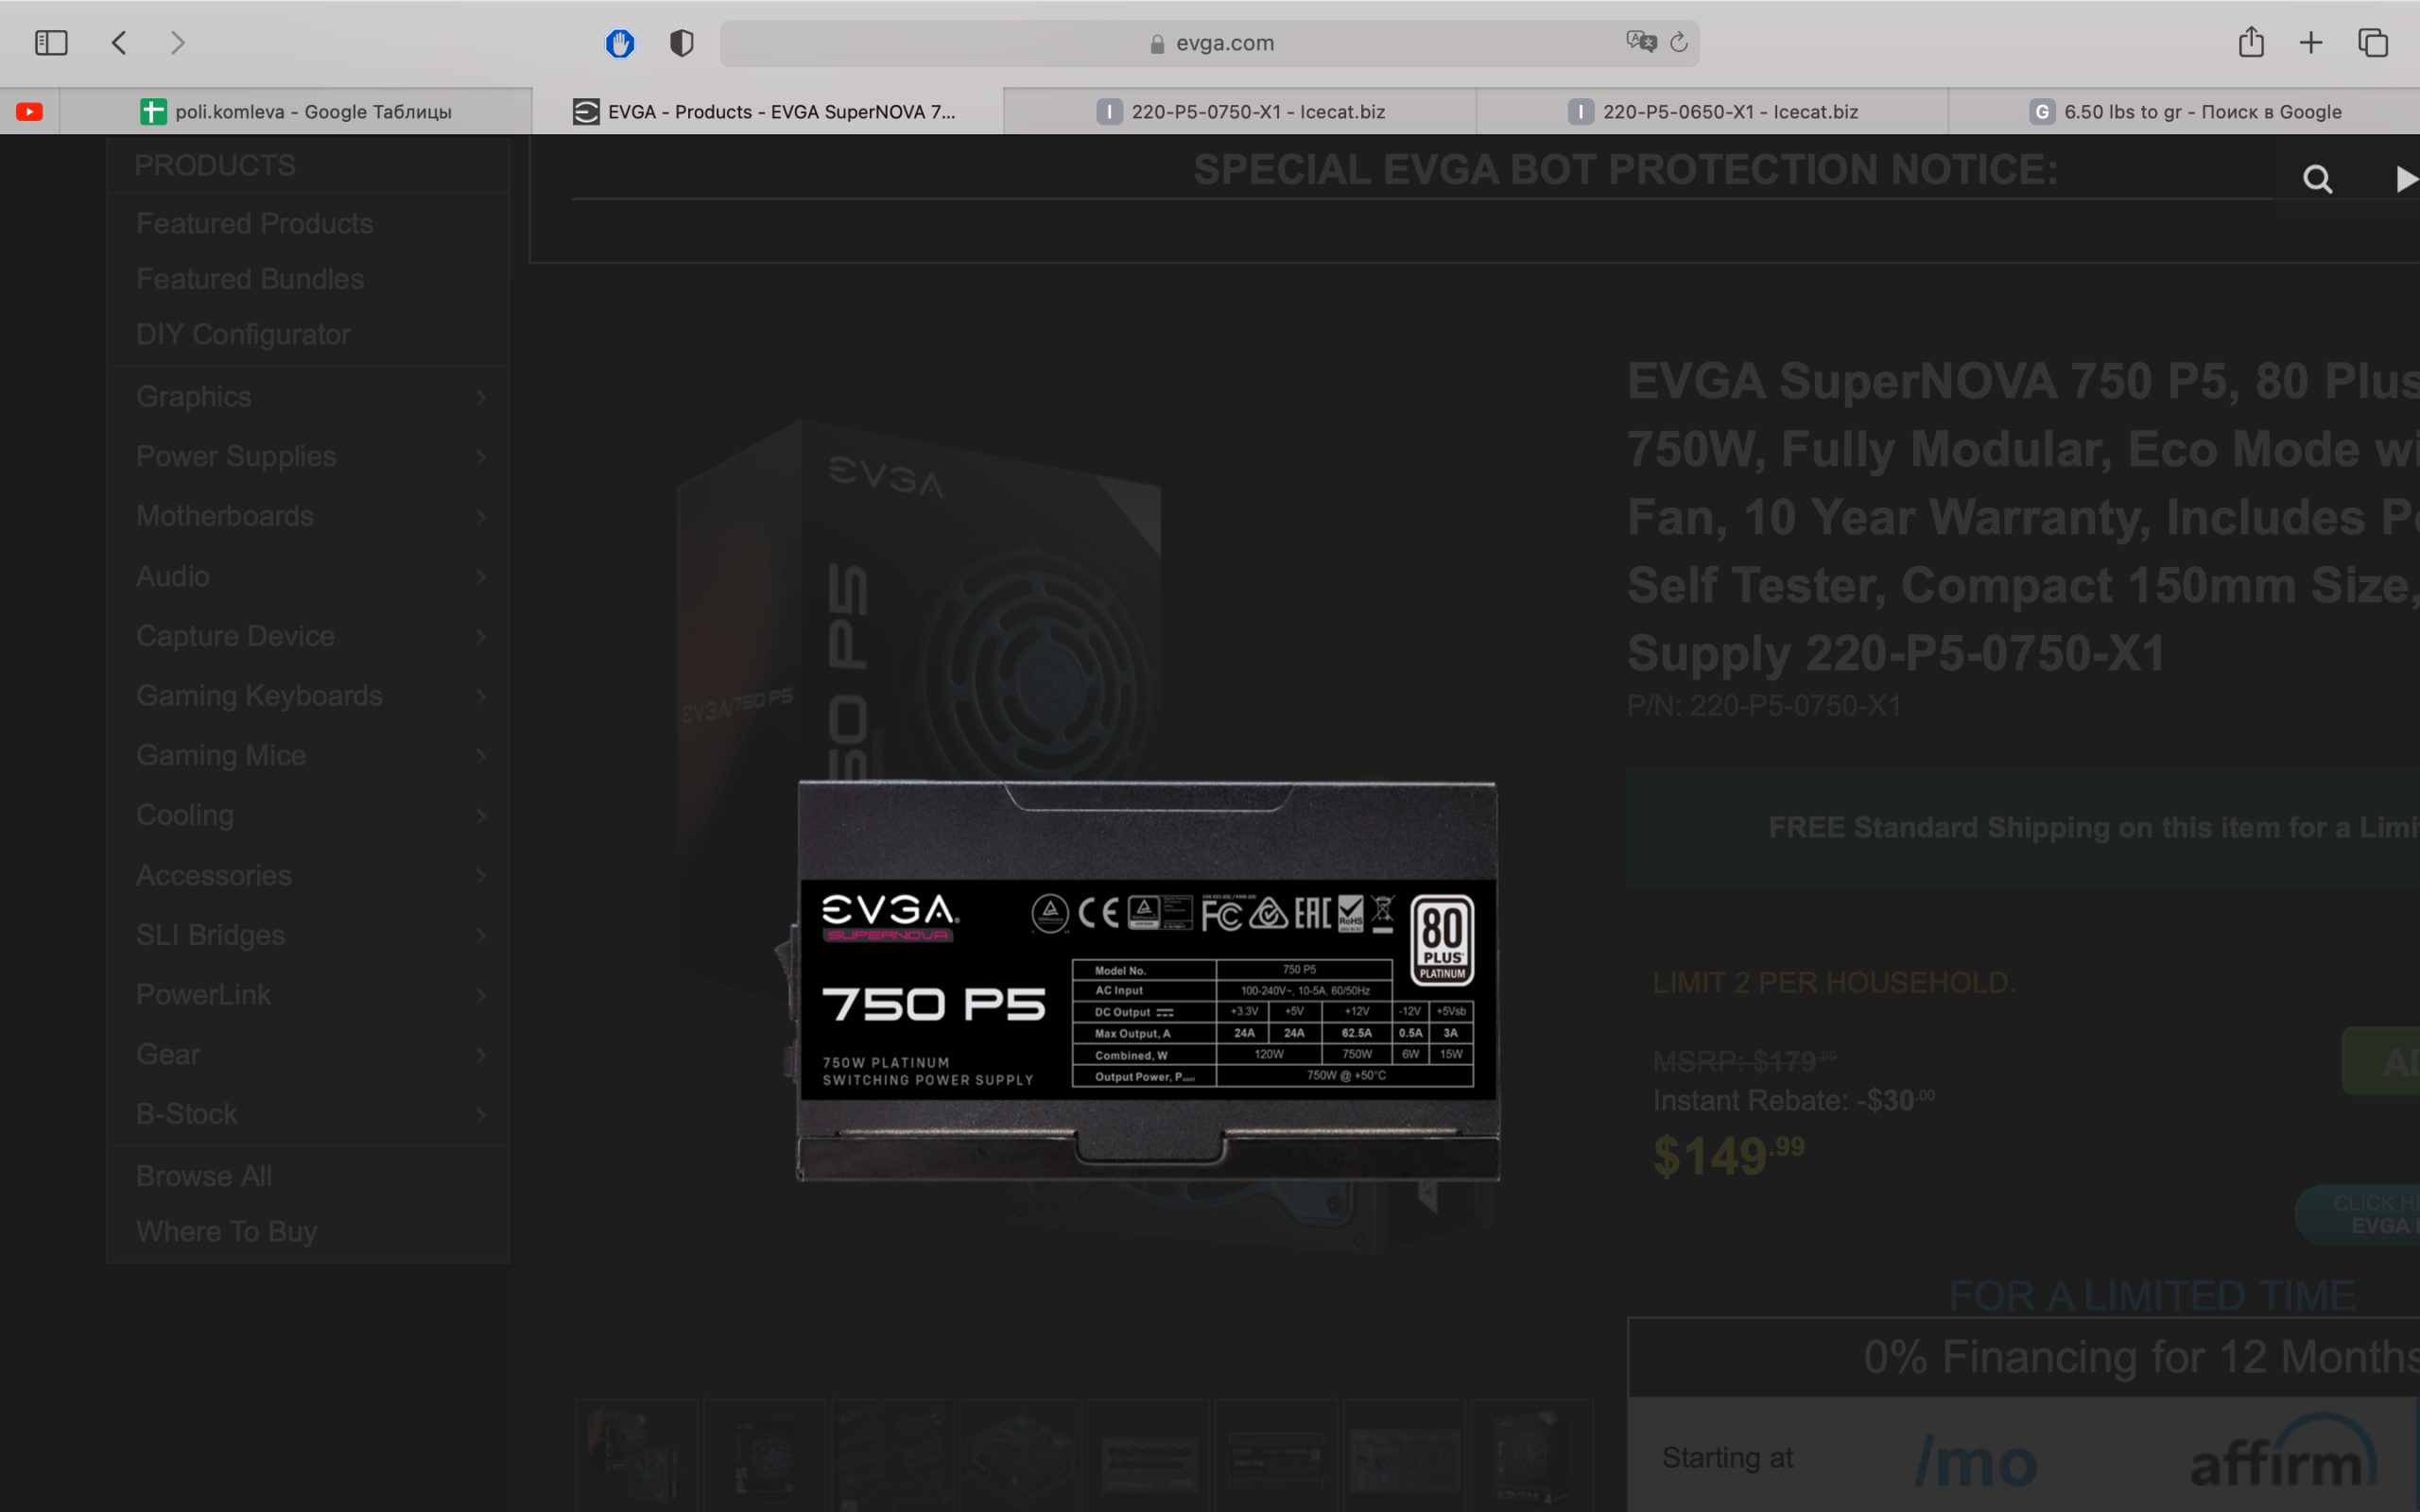Click the play arrow next to search

pos(2406,179)
